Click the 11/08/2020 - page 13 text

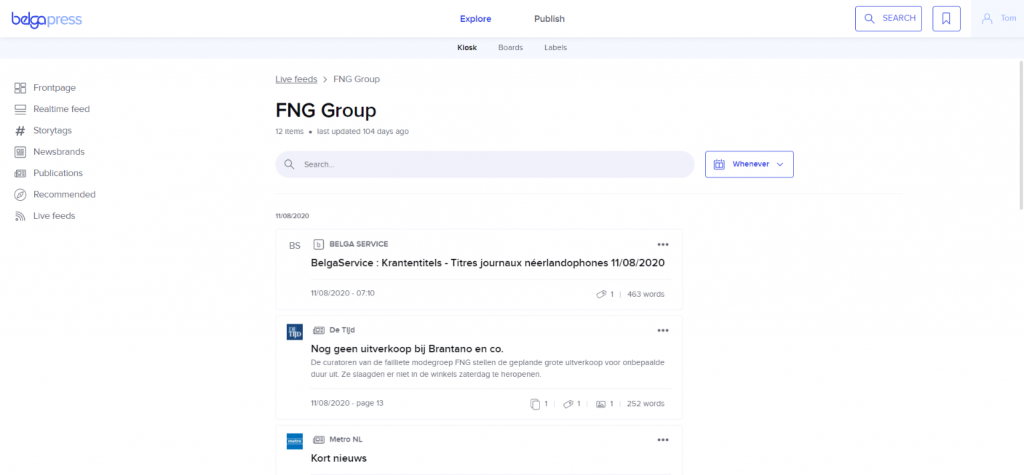tap(347, 402)
